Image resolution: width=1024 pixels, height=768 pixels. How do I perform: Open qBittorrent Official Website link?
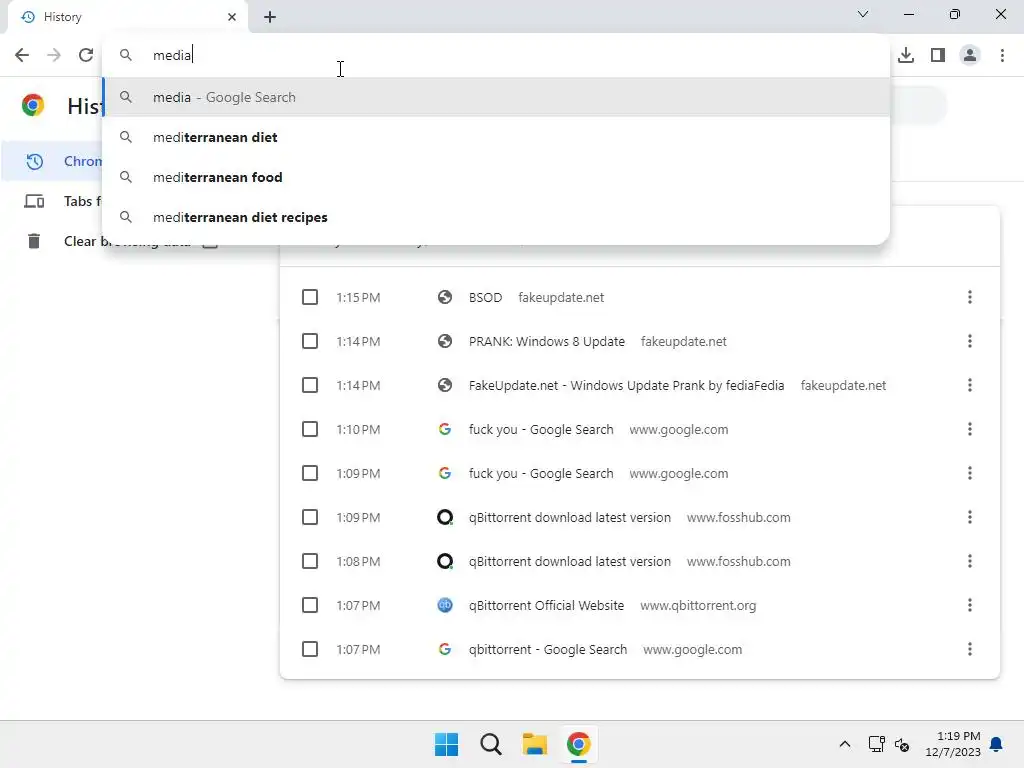coord(546,605)
